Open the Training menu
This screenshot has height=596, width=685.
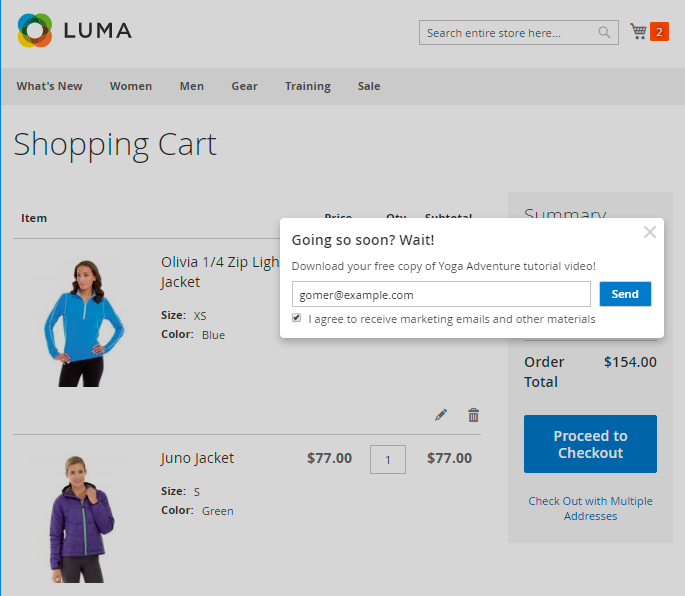(307, 86)
